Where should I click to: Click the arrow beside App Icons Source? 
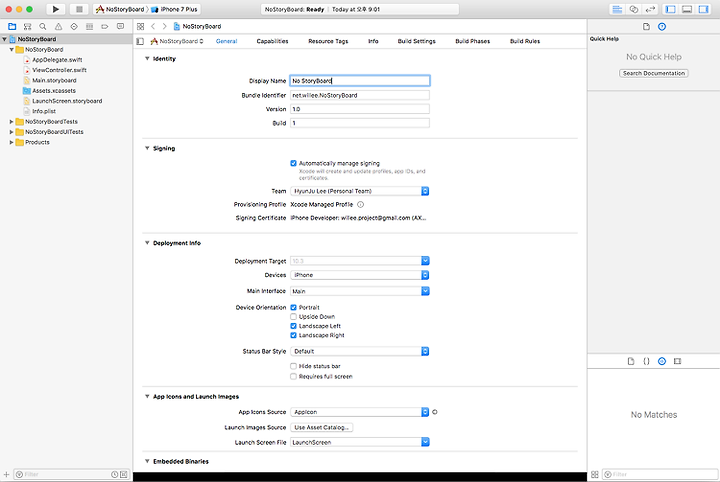[x=435, y=412]
